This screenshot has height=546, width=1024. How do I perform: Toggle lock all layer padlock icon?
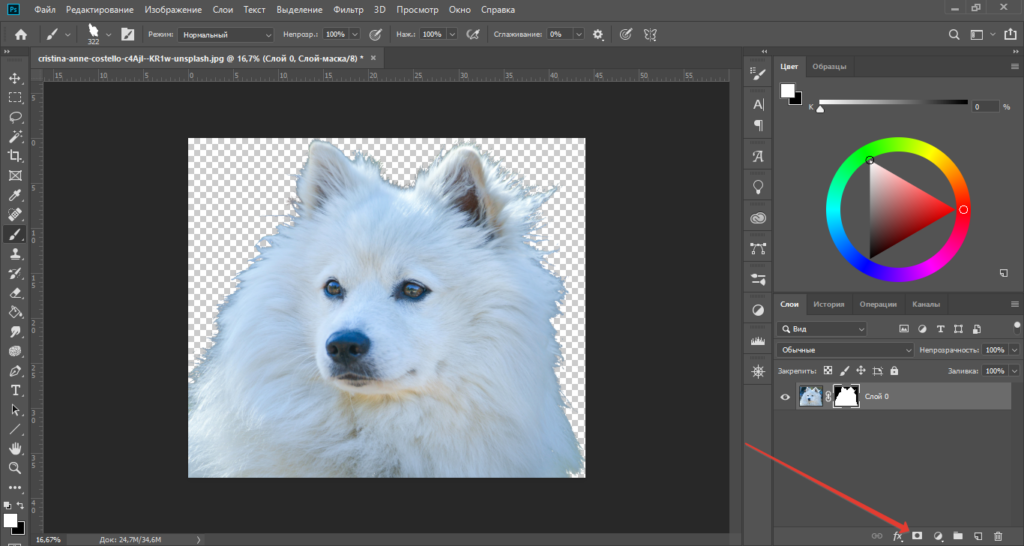pyautogui.click(x=896, y=371)
